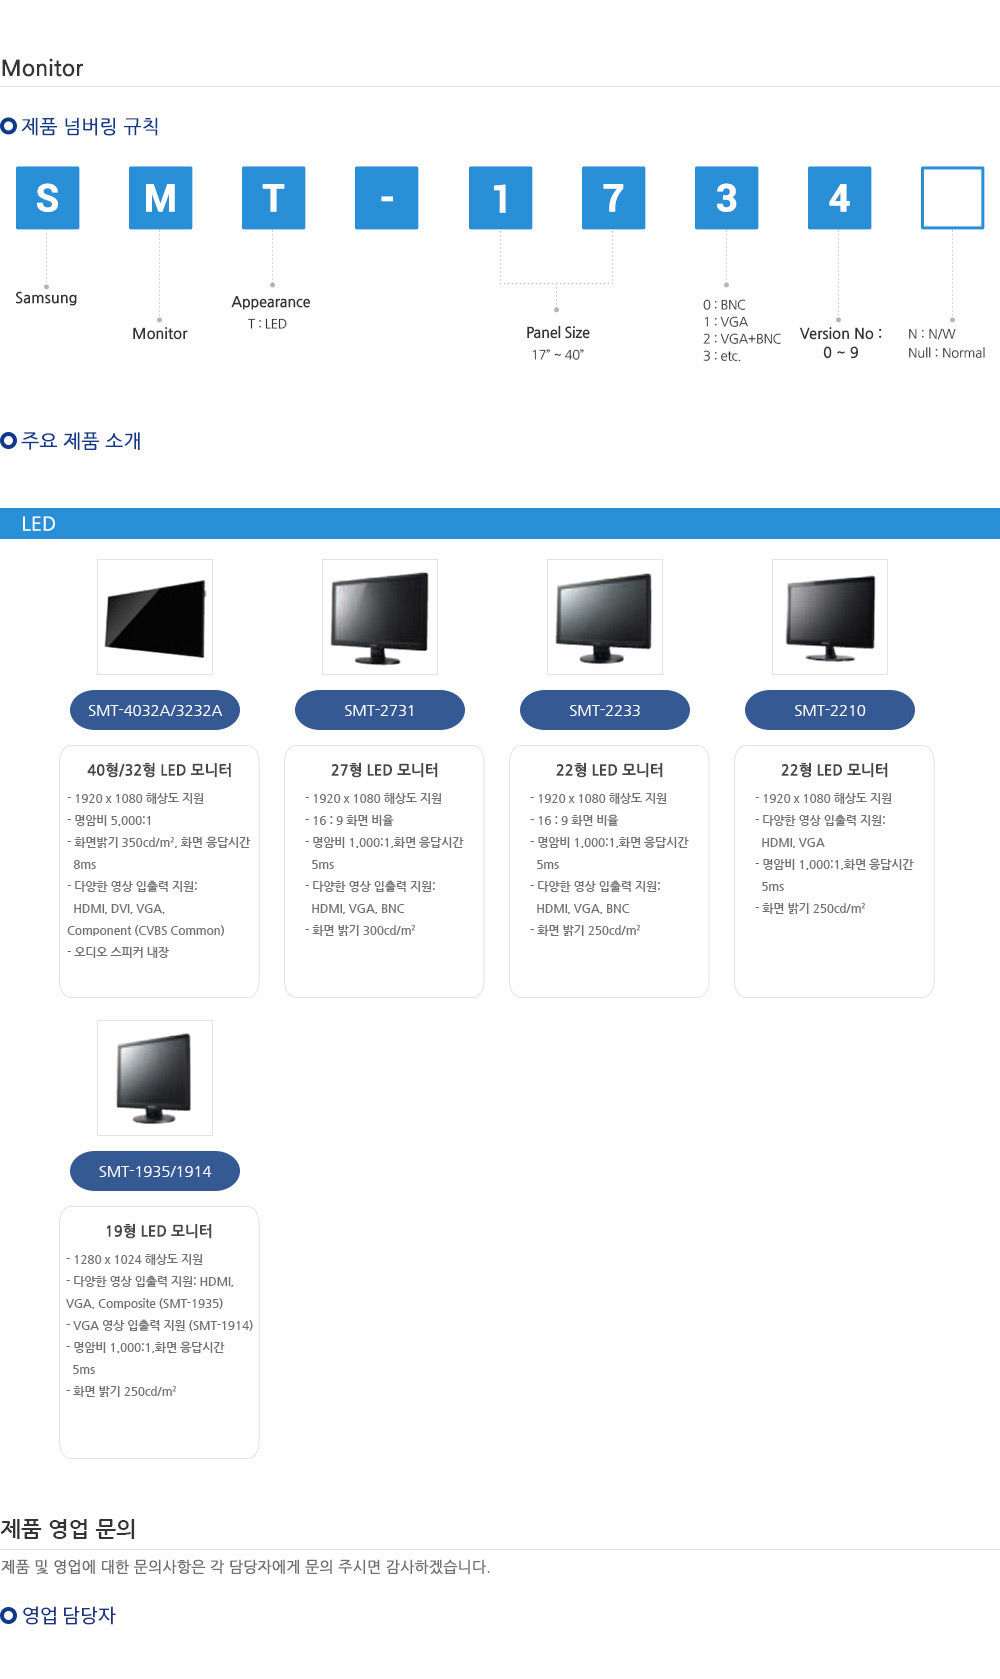Screen dimensions: 1000x1679
Task: Click the blue 'M' letter tile
Action: [160, 198]
